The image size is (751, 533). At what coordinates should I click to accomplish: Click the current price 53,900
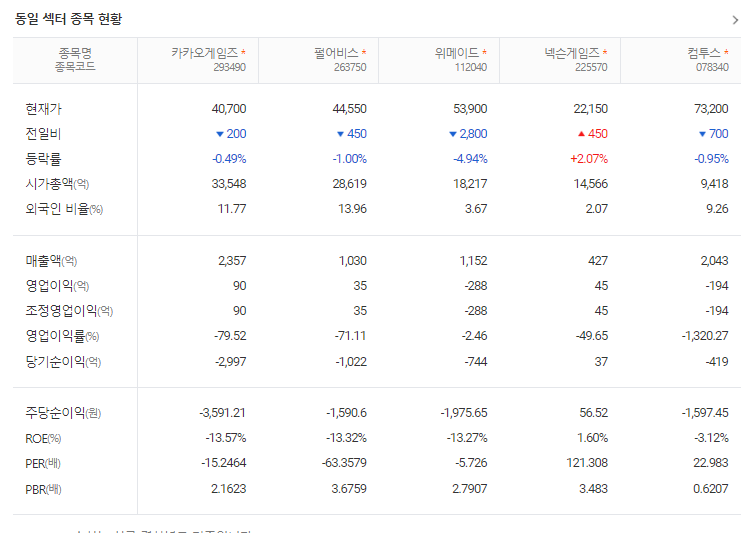(470, 109)
